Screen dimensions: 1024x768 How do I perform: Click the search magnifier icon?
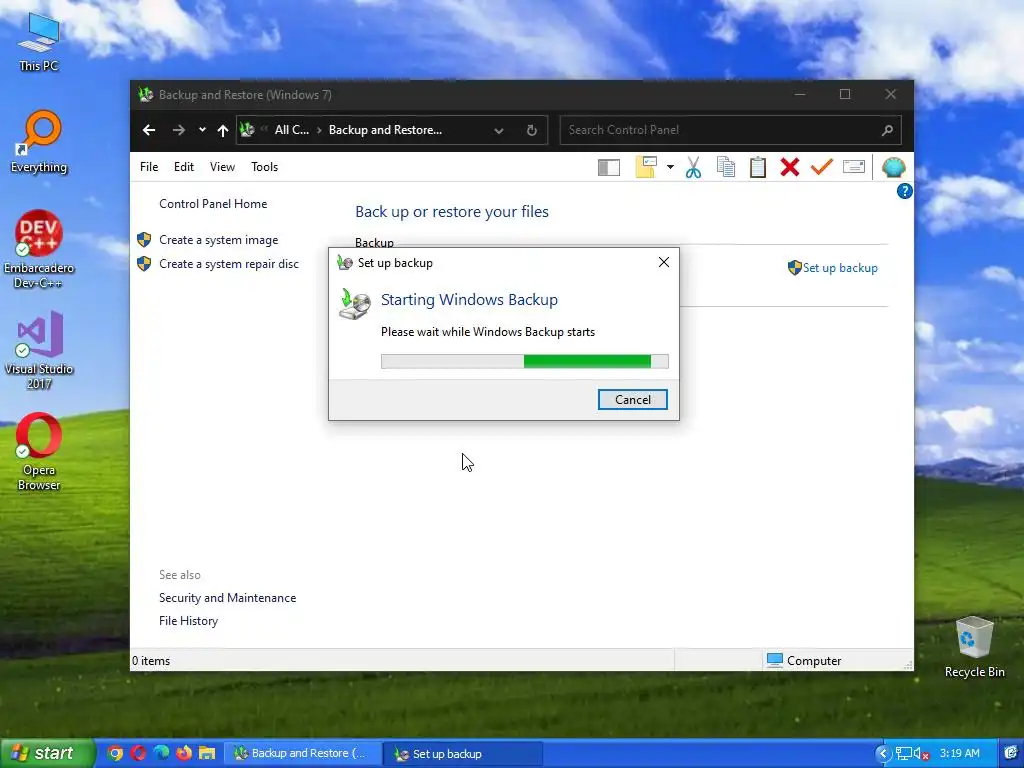pyautogui.click(x=887, y=130)
